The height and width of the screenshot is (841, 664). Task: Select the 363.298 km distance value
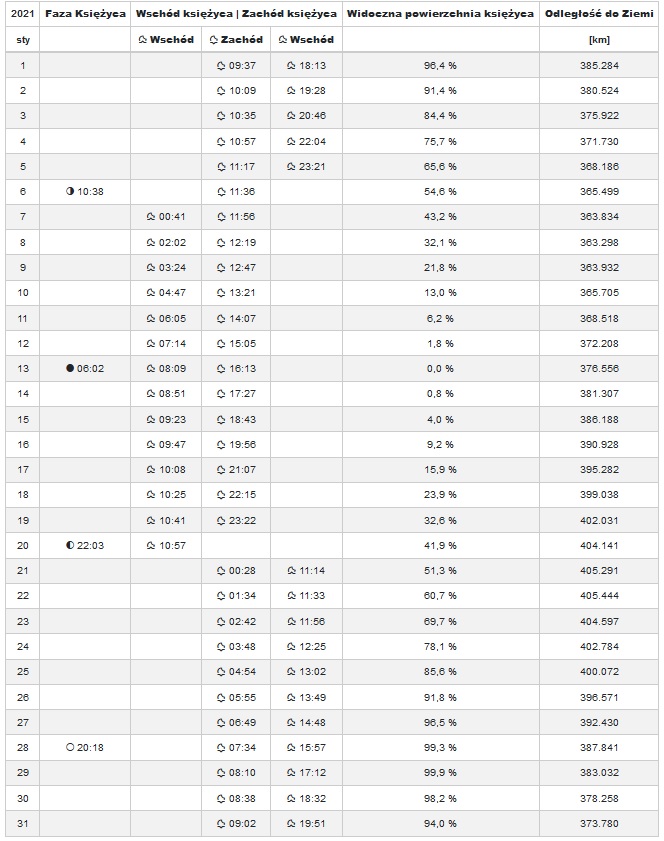tap(599, 242)
